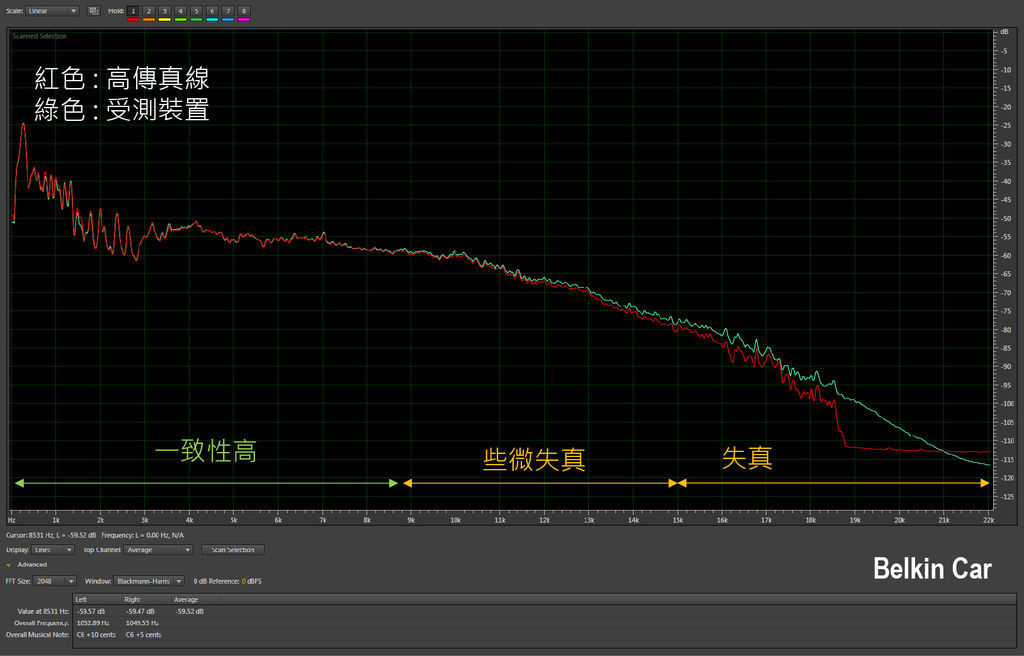This screenshot has height=656, width=1024.
Task: Select the -59.57 dB left value cell
Action: [91, 612]
